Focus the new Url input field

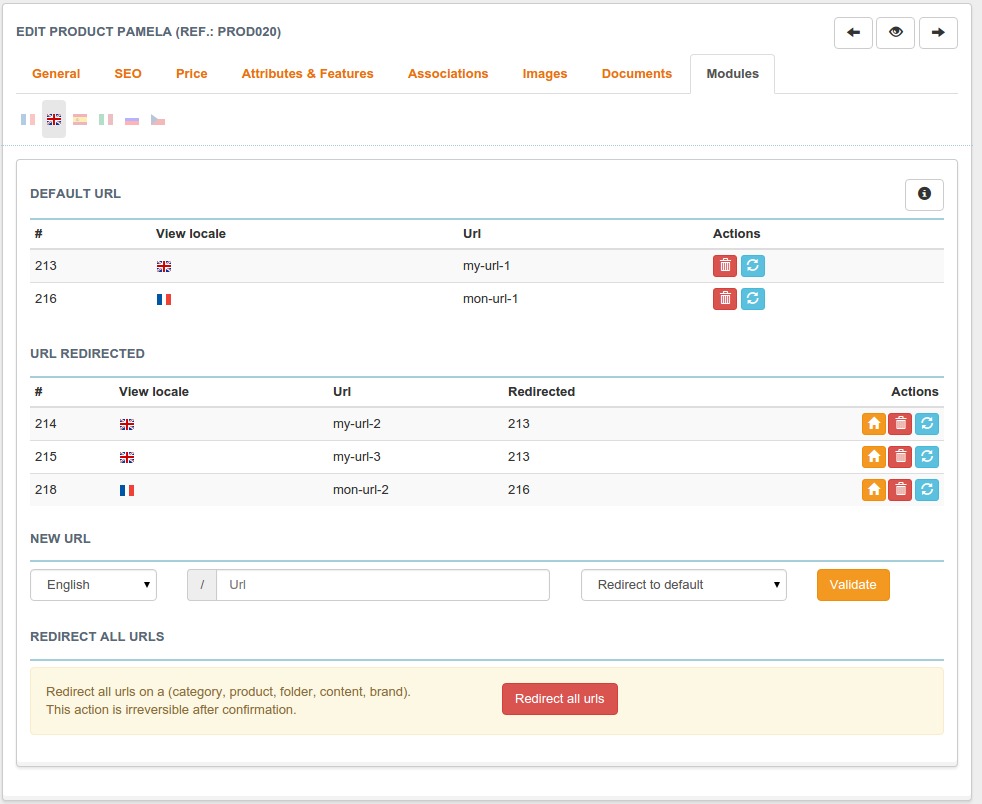382,585
